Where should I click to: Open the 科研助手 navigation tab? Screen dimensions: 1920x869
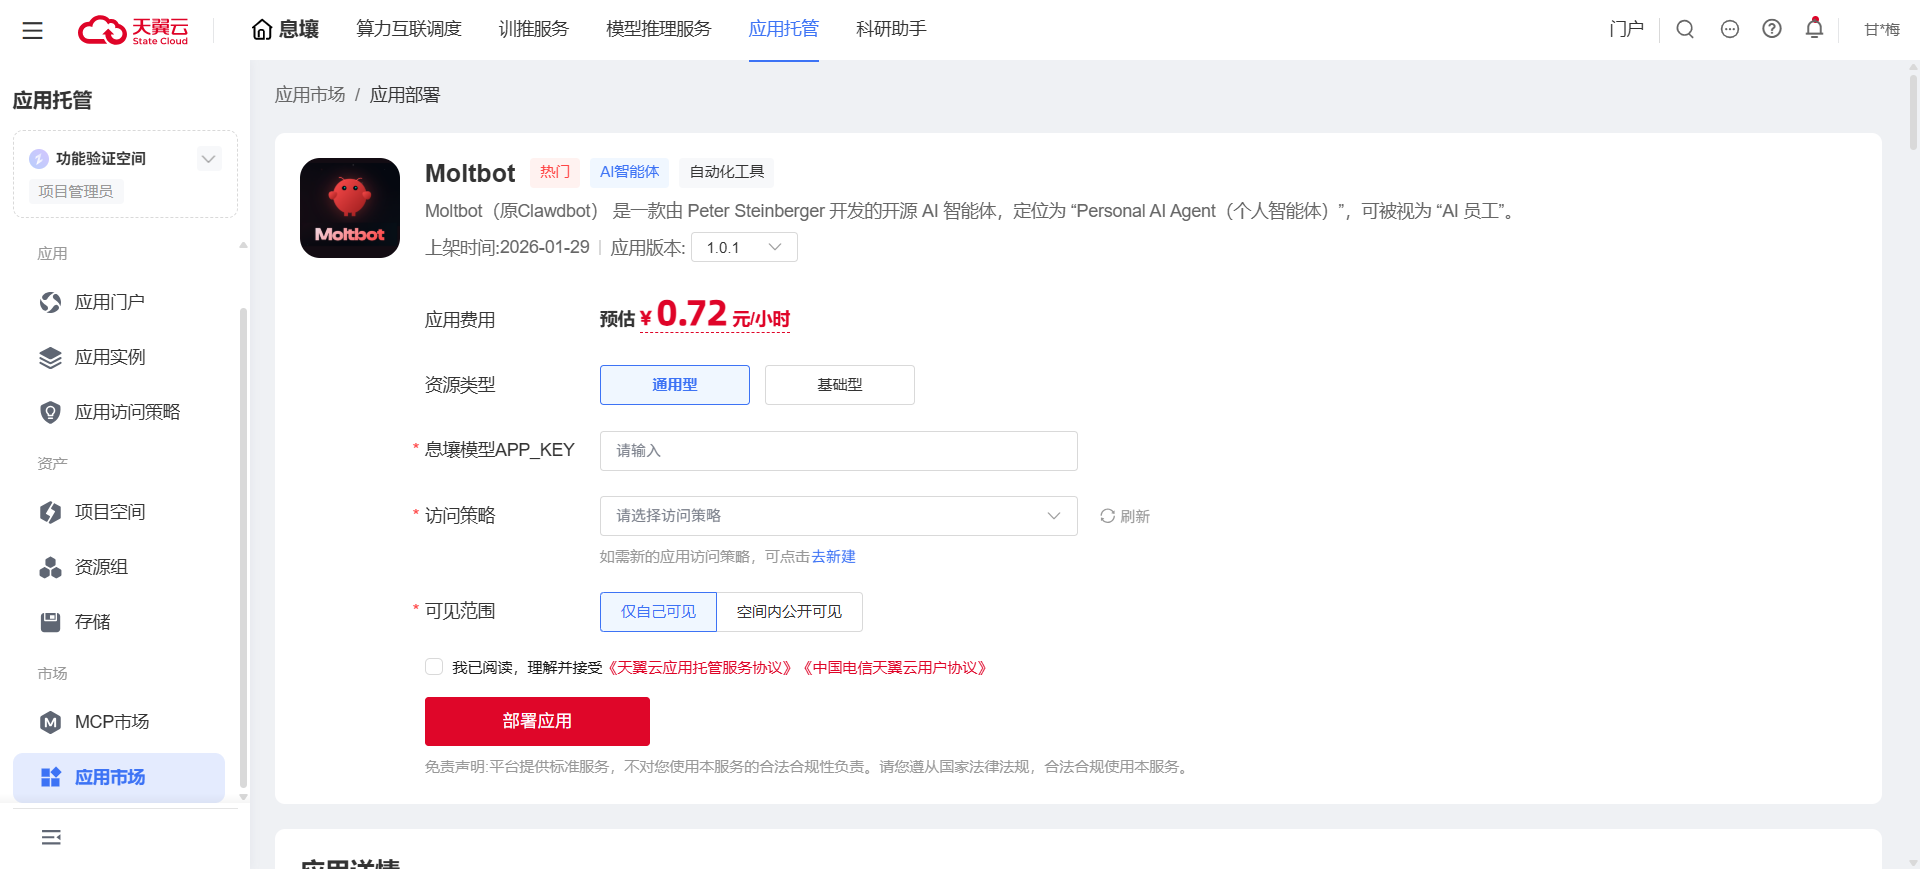point(890,29)
